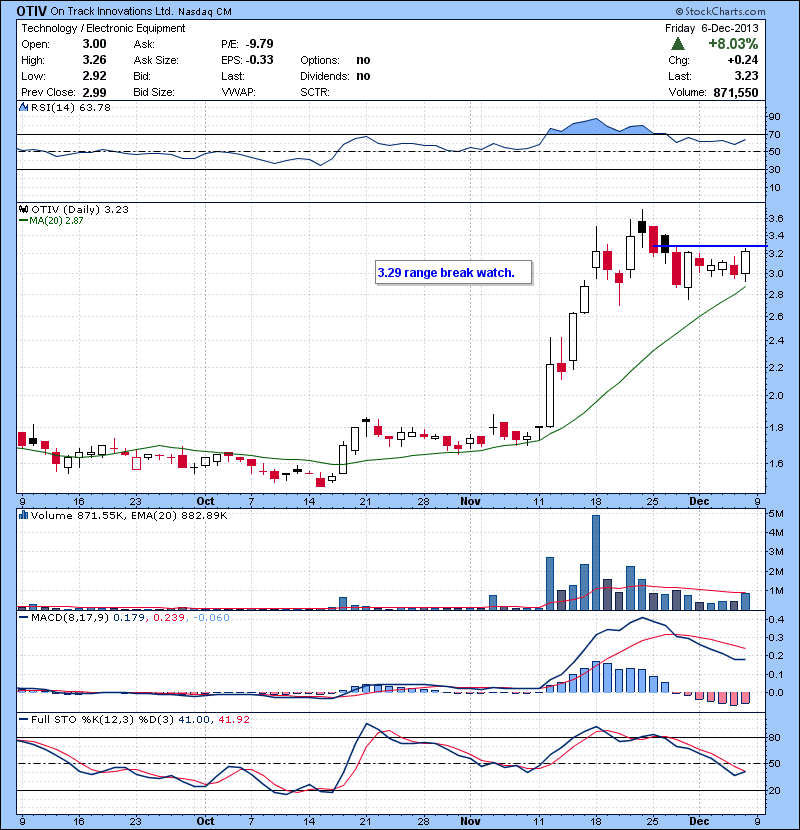800x830 pixels.
Task: Click the MACD 0.4 axis label
Action: click(776, 619)
